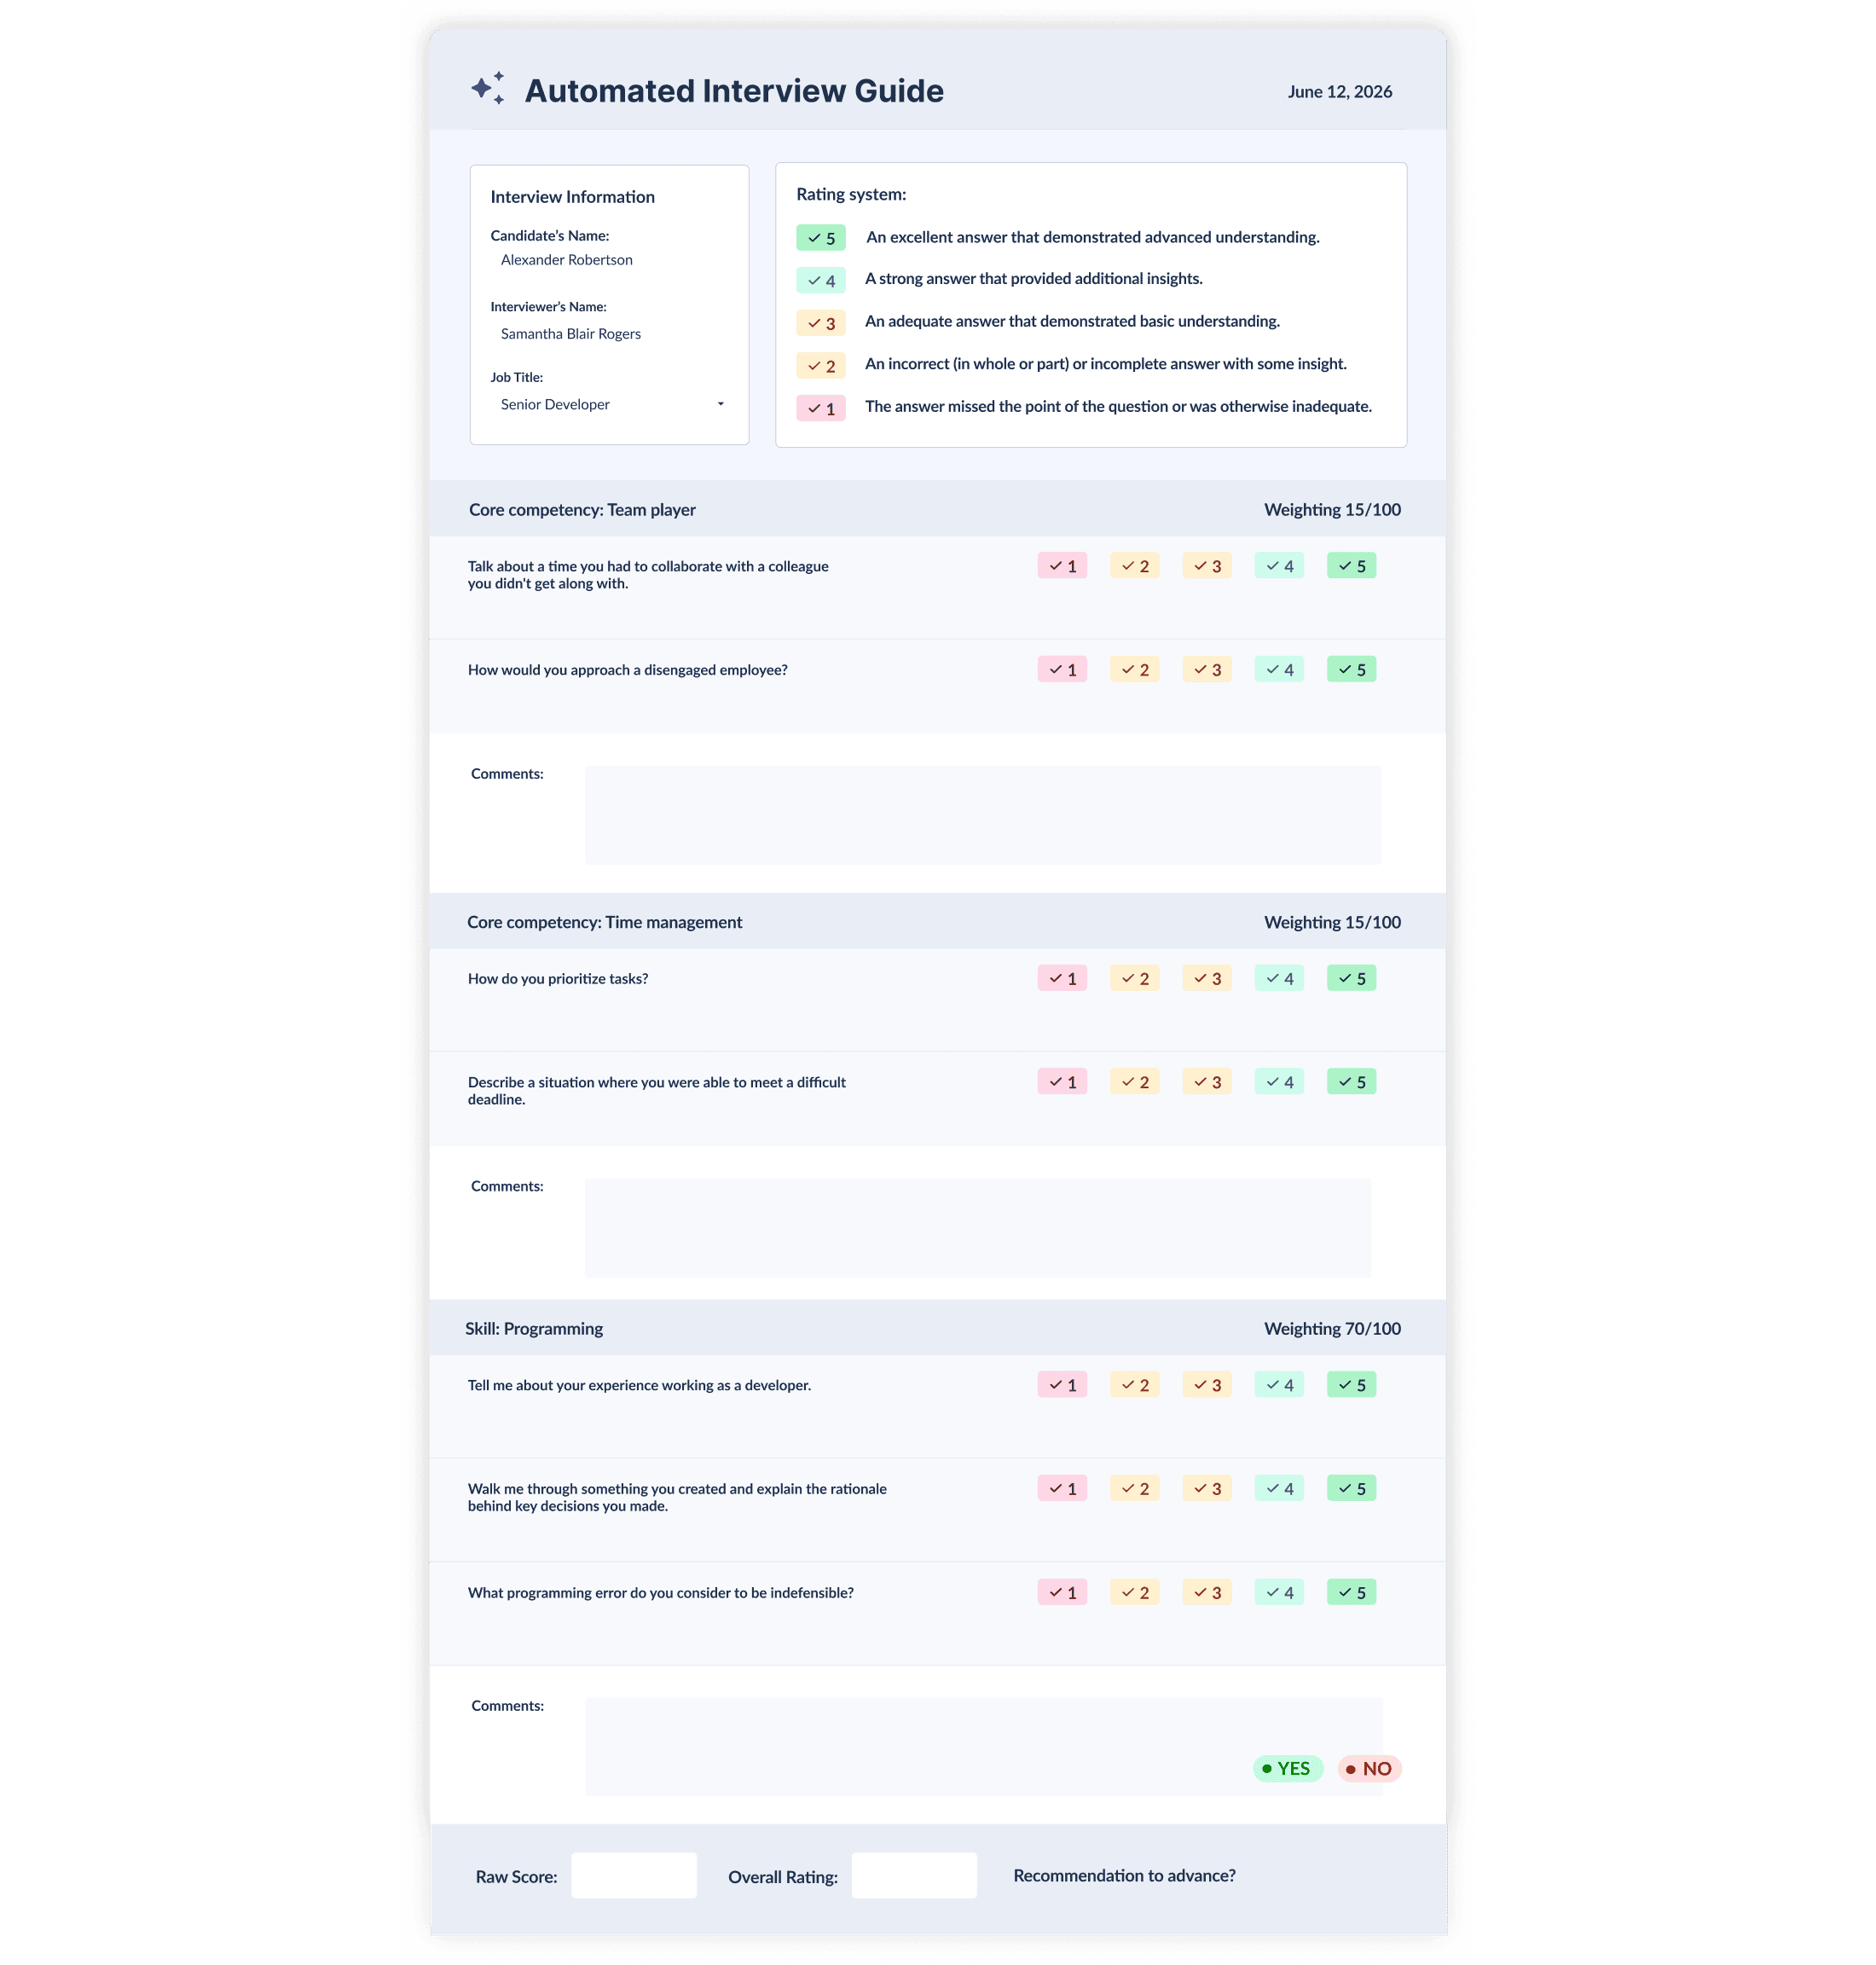Give disengaged employee question a 4
The image size is (1876, 1965).
coord(1279,670)
